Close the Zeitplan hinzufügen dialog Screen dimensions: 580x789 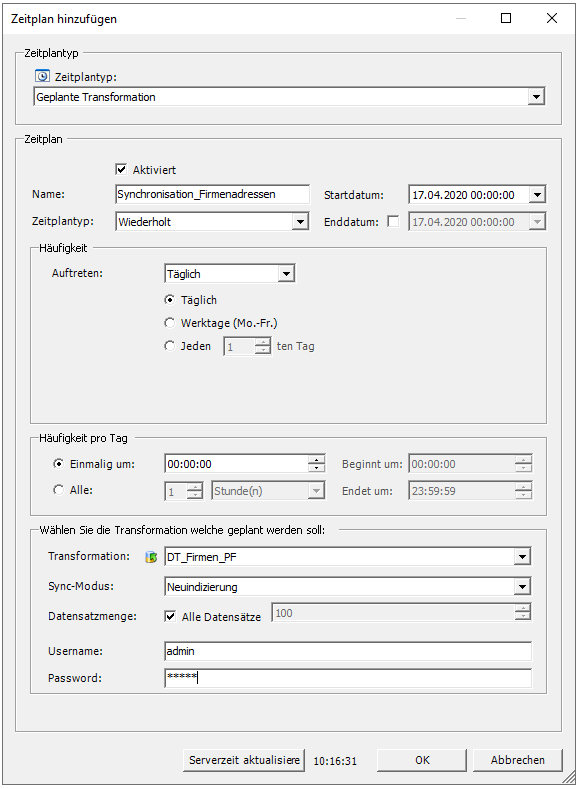point(552,19)
